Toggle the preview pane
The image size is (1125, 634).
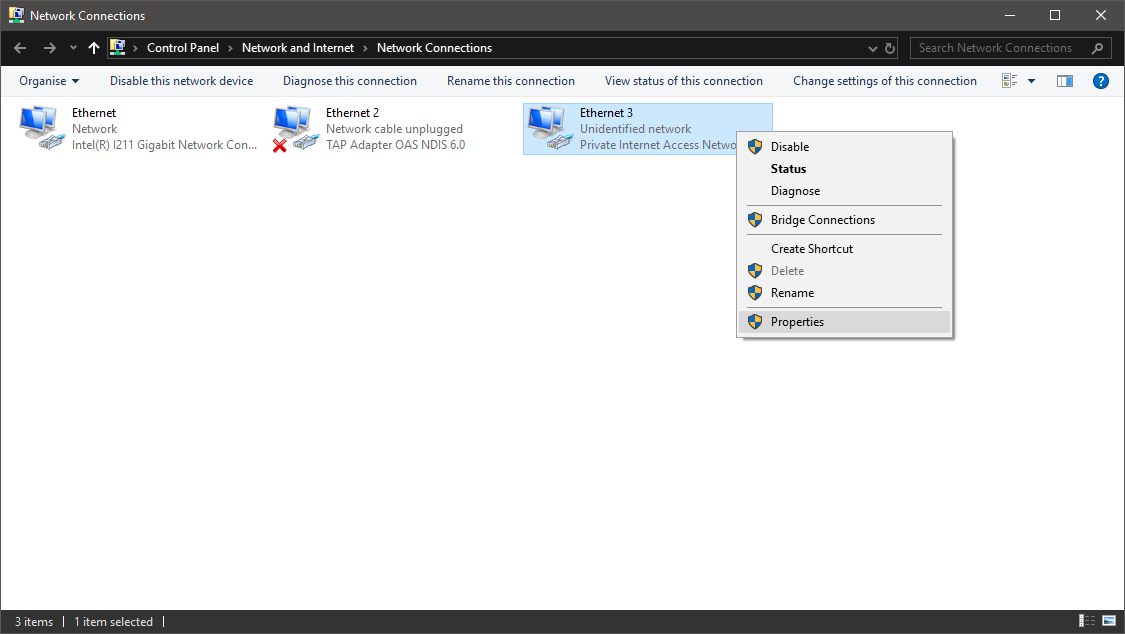click(x=1065, y=81)
